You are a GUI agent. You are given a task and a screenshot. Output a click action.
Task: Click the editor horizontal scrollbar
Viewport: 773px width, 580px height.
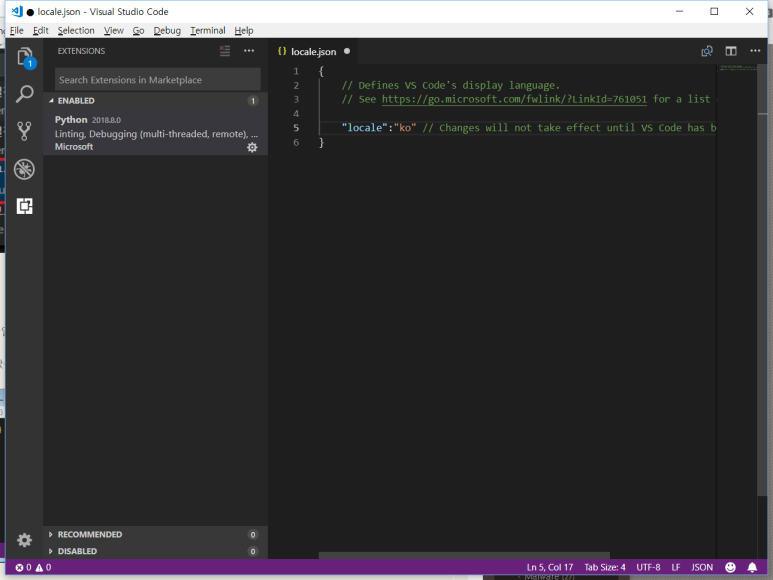click(464, 555)
